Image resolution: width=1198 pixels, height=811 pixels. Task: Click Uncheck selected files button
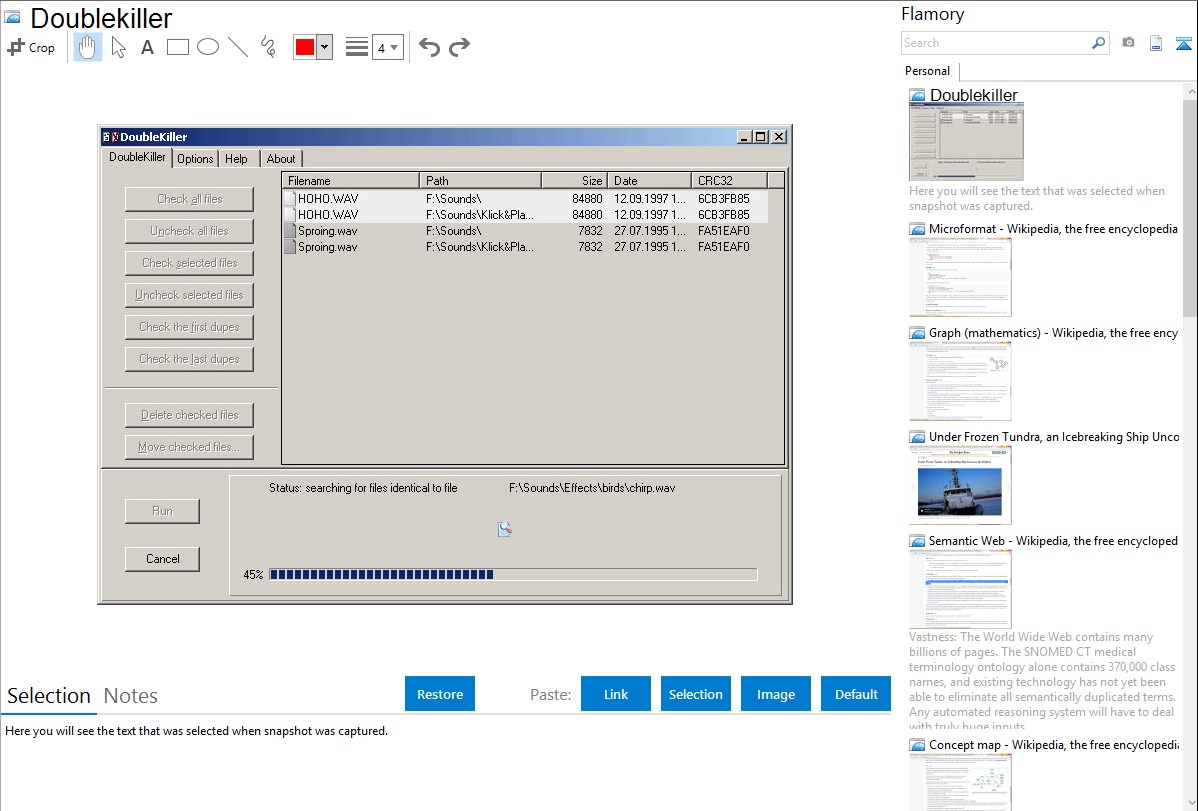click(x=189, y=295)
